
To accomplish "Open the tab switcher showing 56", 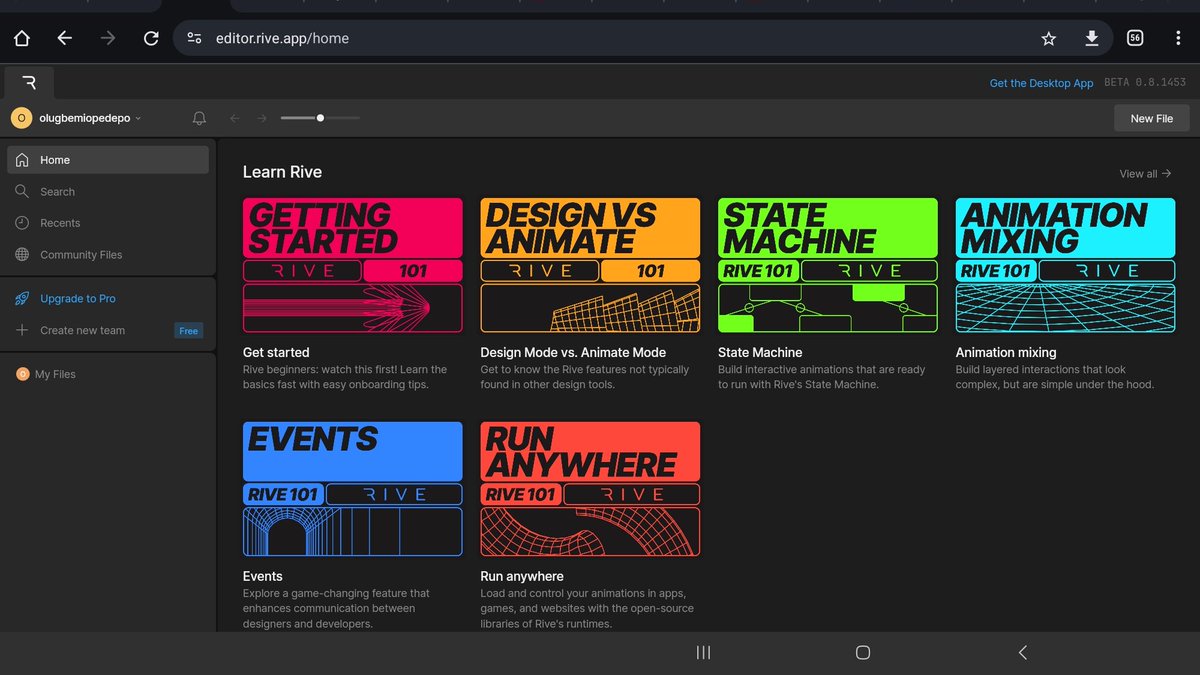I will 1135,38.
